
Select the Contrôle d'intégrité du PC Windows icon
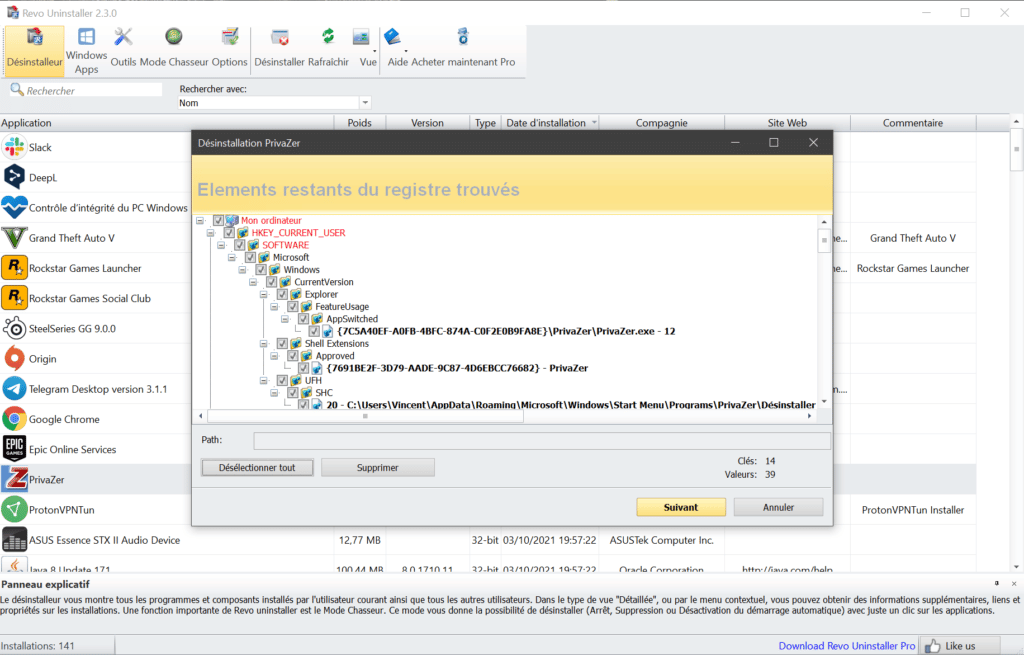pyautogui.click(x=14, y=208)
